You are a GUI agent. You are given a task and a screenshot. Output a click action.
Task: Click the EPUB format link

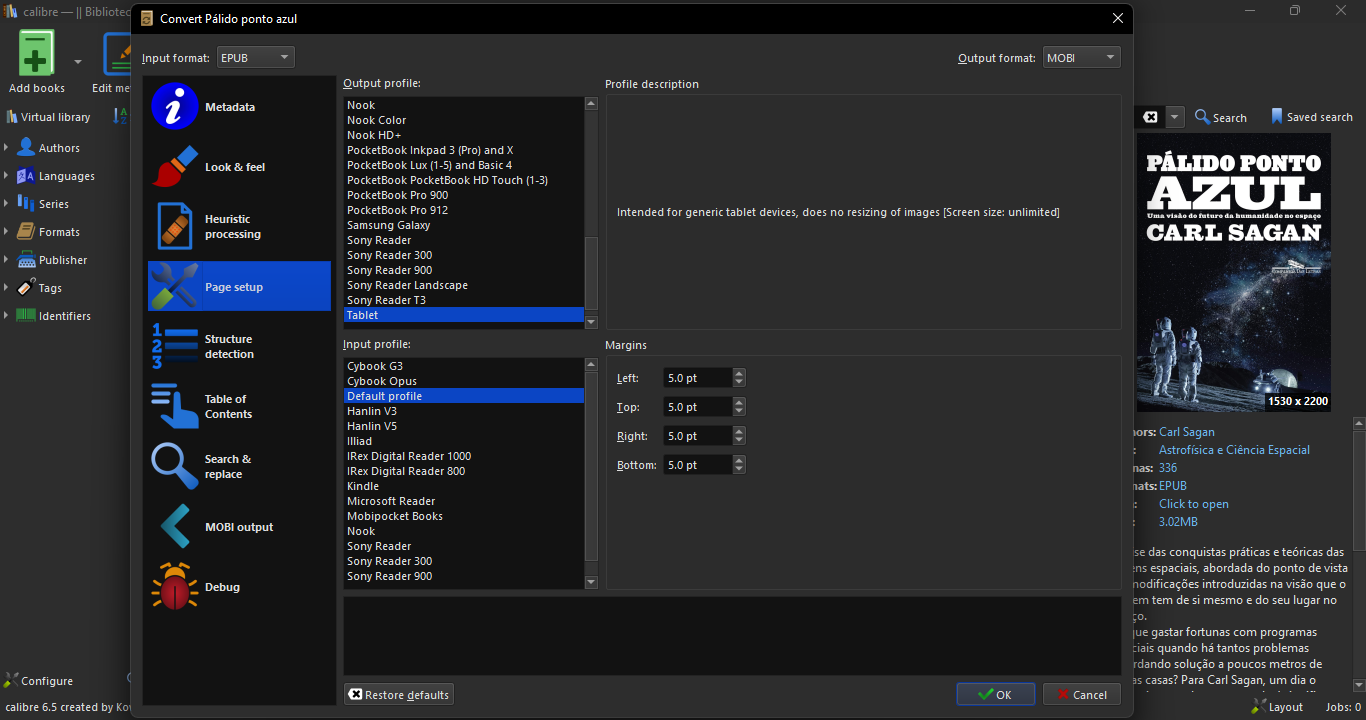(1173, 486)
